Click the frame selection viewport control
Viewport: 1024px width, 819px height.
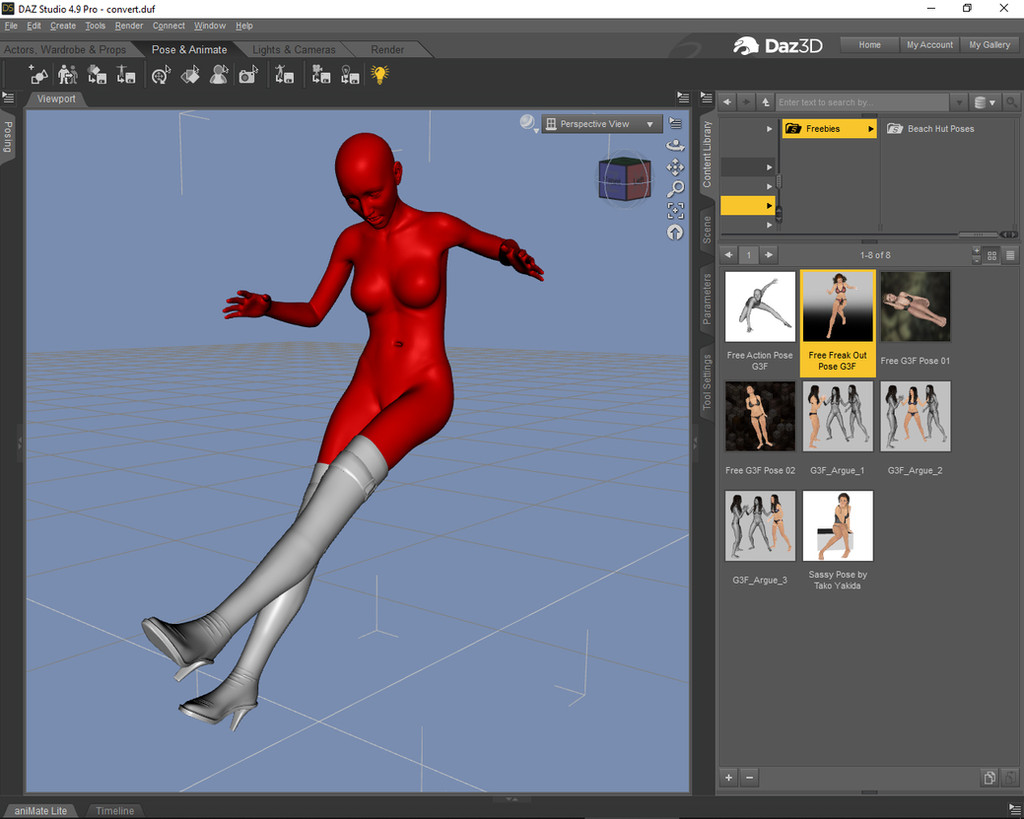(675, 210)
